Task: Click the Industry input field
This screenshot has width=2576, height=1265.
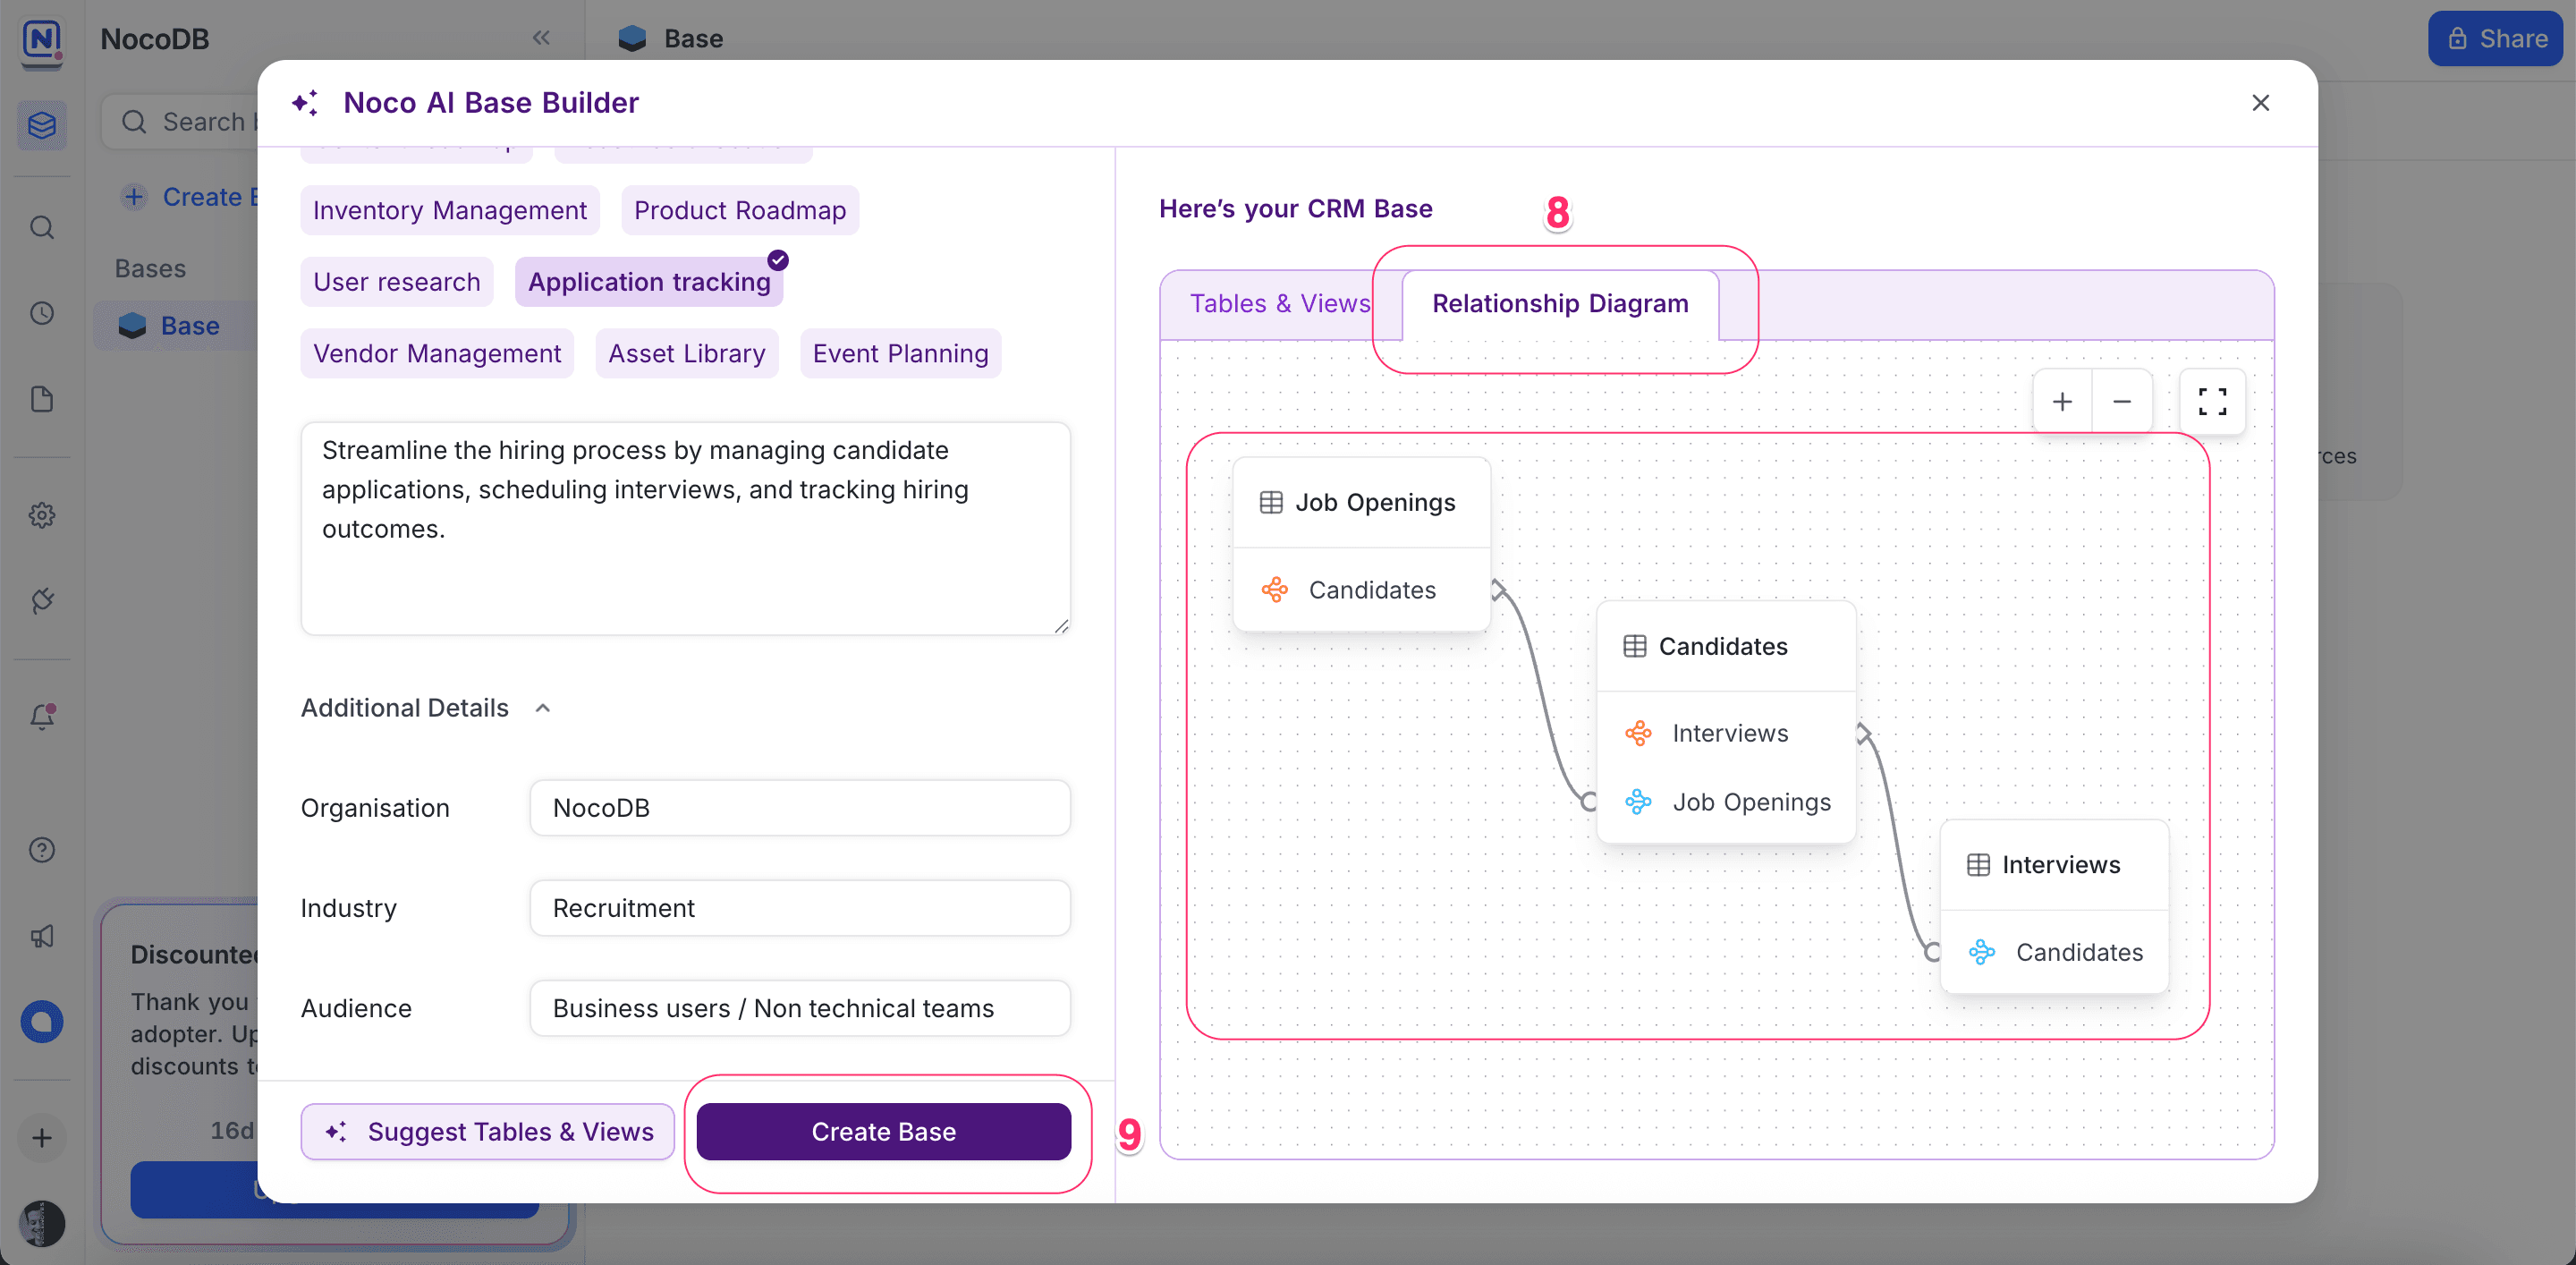Action: point(799,908)
